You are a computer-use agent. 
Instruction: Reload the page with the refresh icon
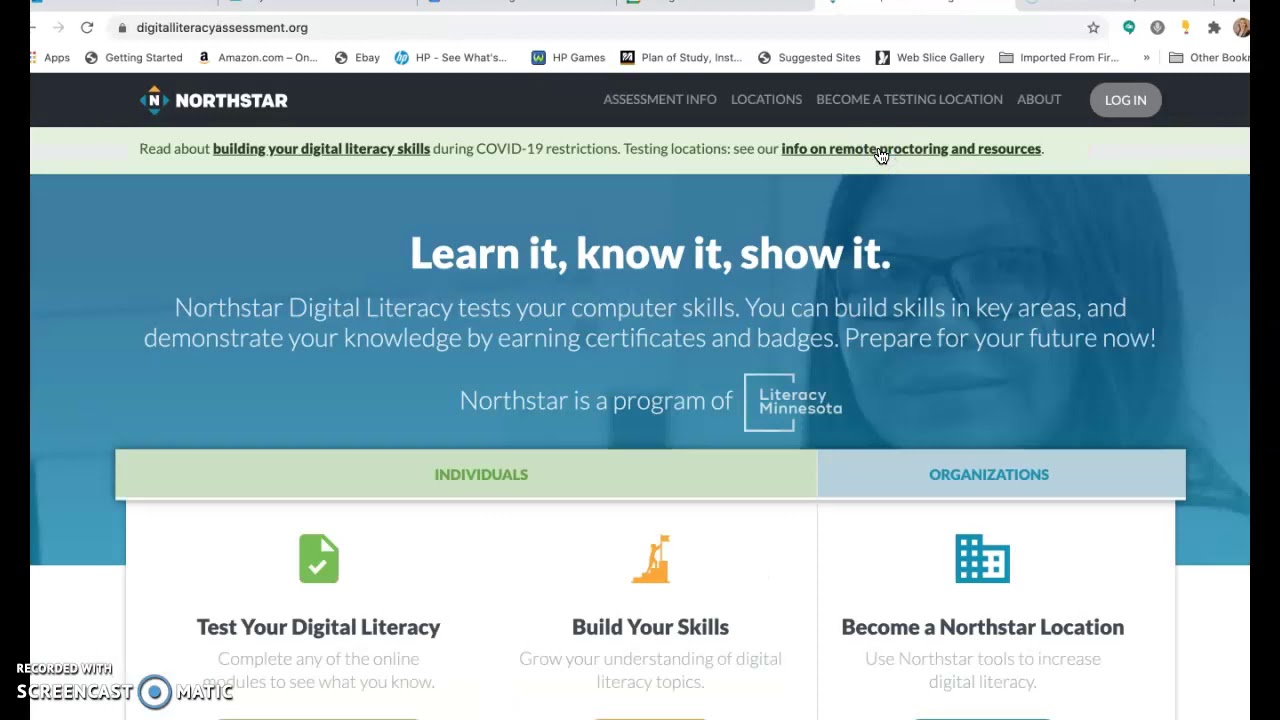point(87,28)
